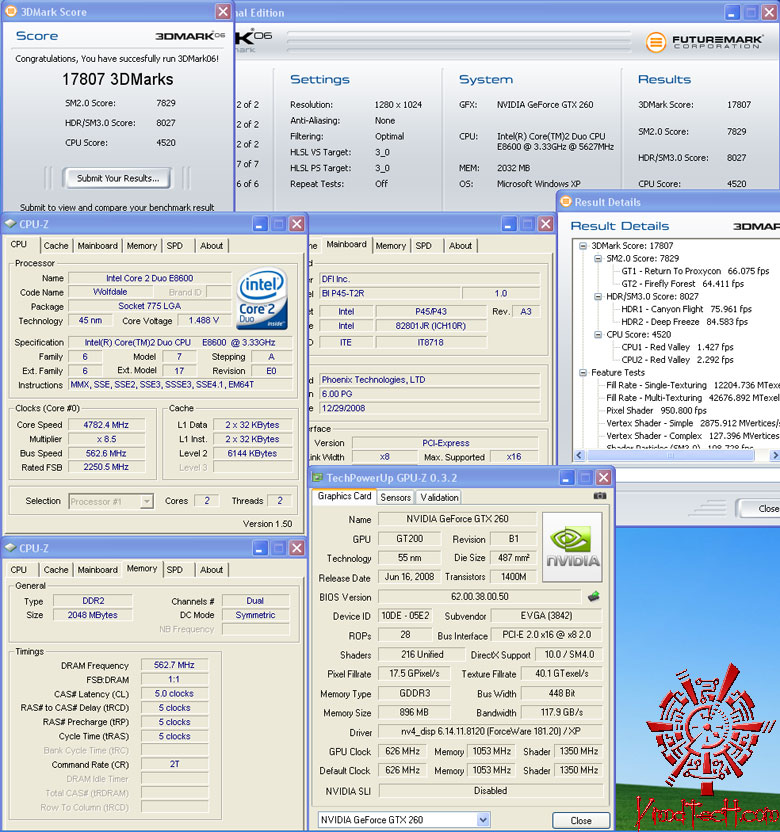Collapse the SM2.0 Score tree node
This screenshot has width=780, height=832.
[598, 258]
